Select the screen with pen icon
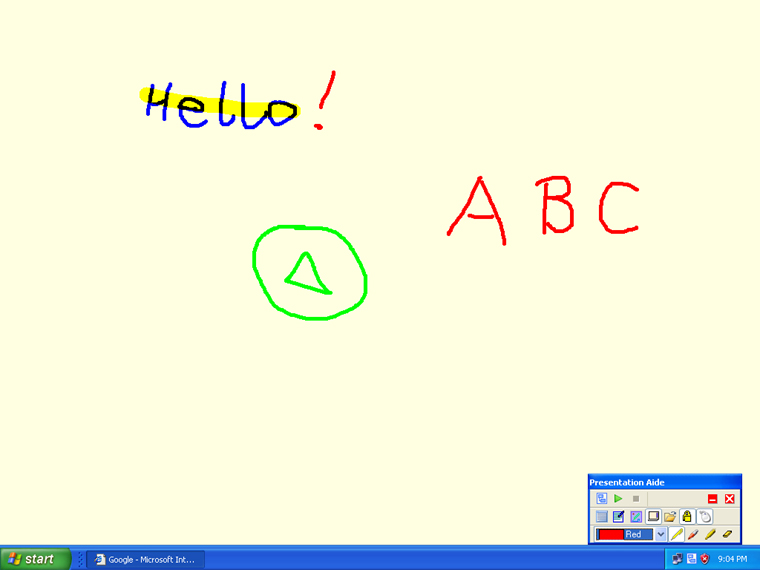 pyautogui.click(x=618, y=517)
